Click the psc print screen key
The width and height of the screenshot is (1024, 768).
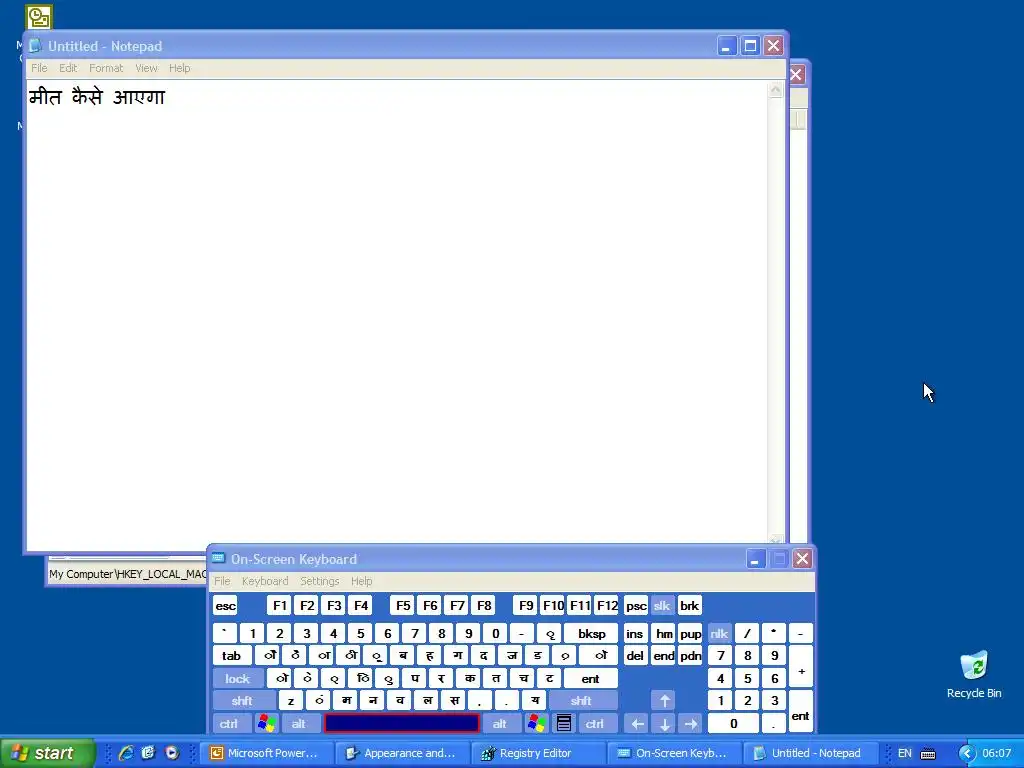635,605
